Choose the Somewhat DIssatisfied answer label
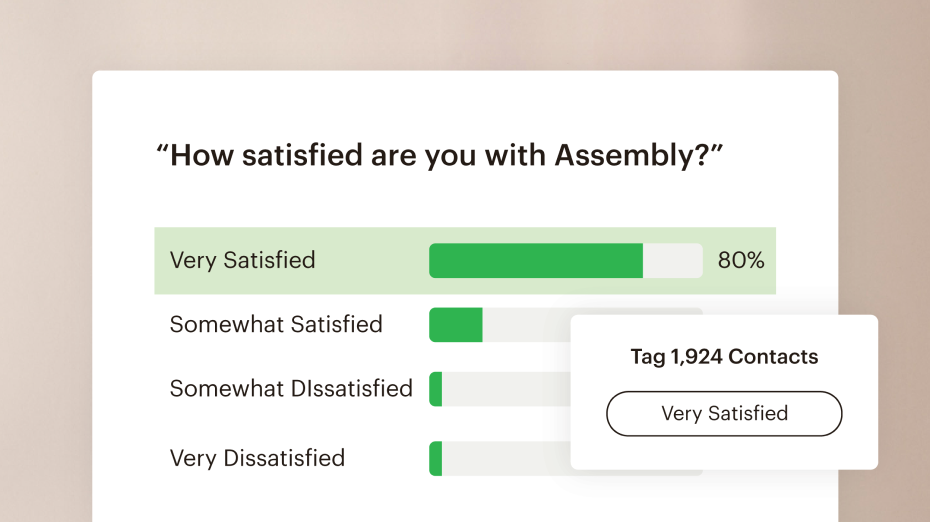This screenshot has width=930, height=522. (291, 388)
